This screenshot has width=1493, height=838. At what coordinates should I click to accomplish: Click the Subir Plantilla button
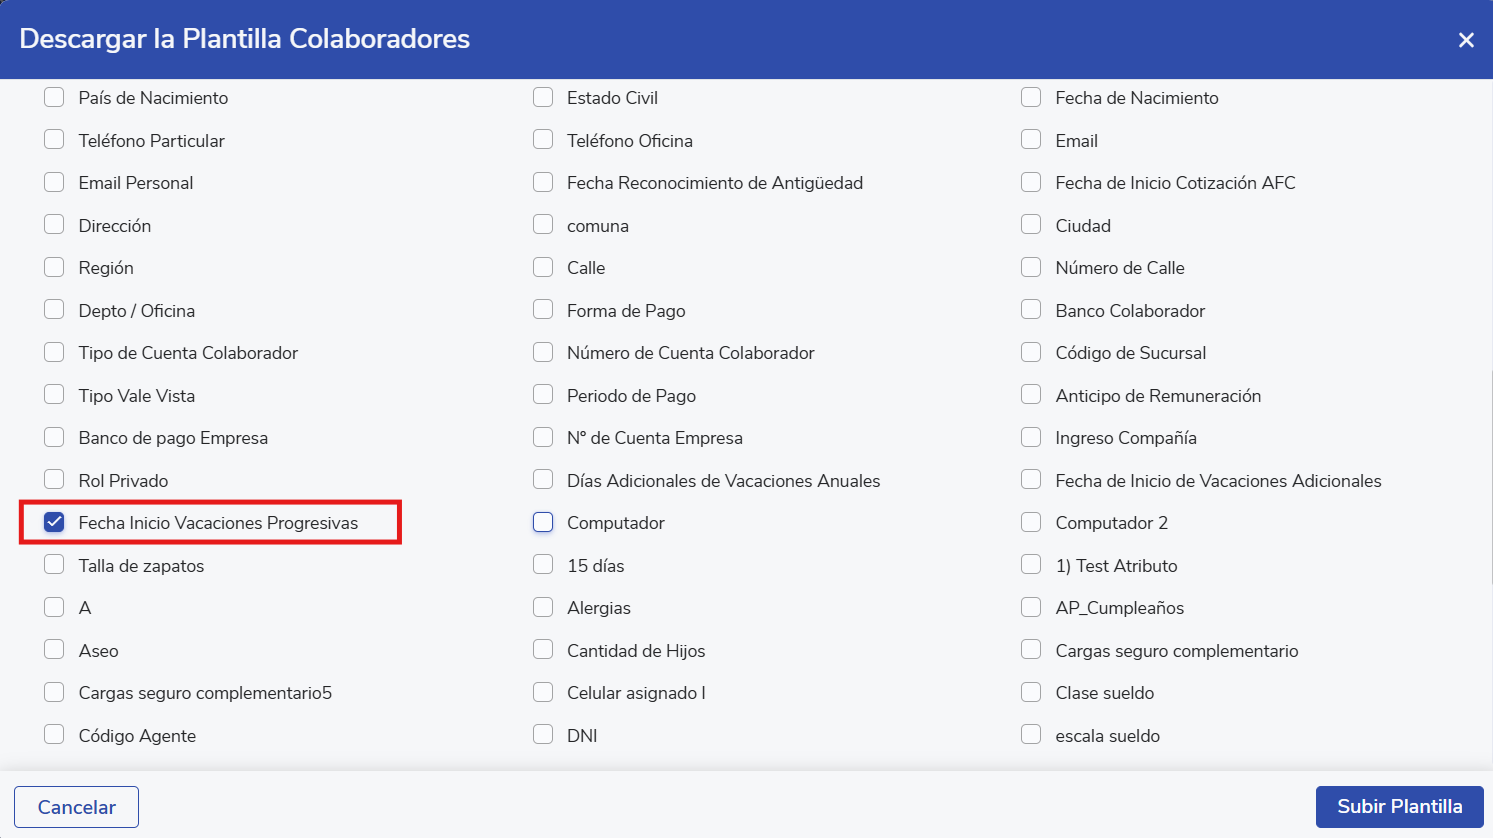(x=1399, y=806)
